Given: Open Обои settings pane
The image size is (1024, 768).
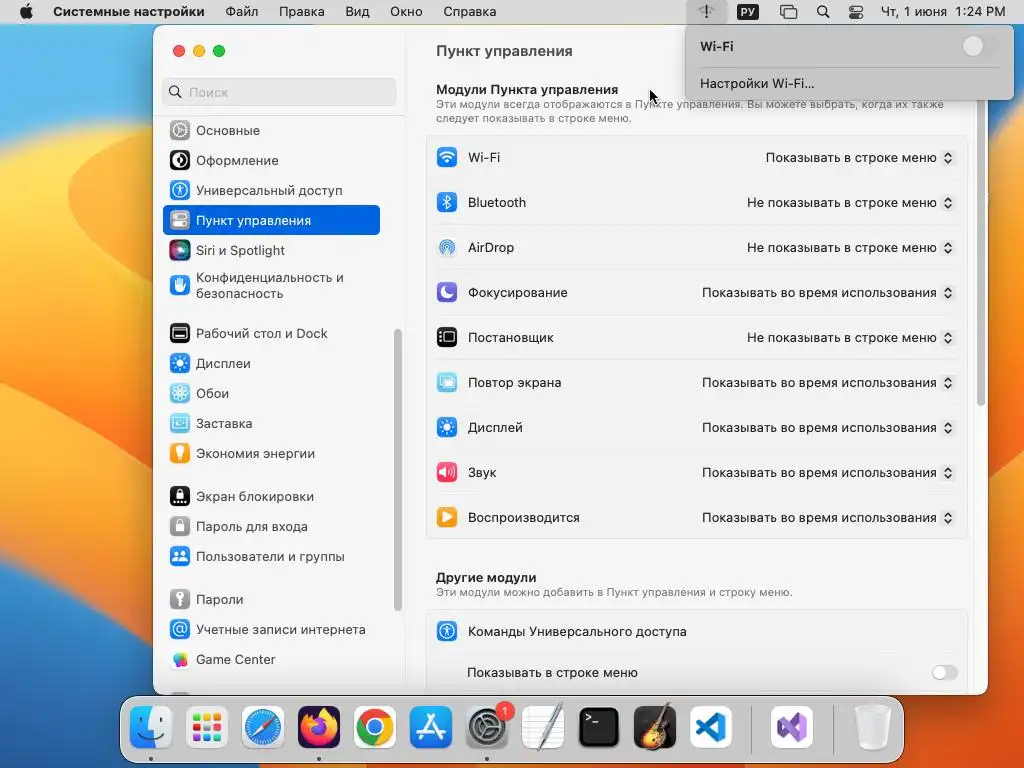Looking at the screenshot, I should coord(271,393).
